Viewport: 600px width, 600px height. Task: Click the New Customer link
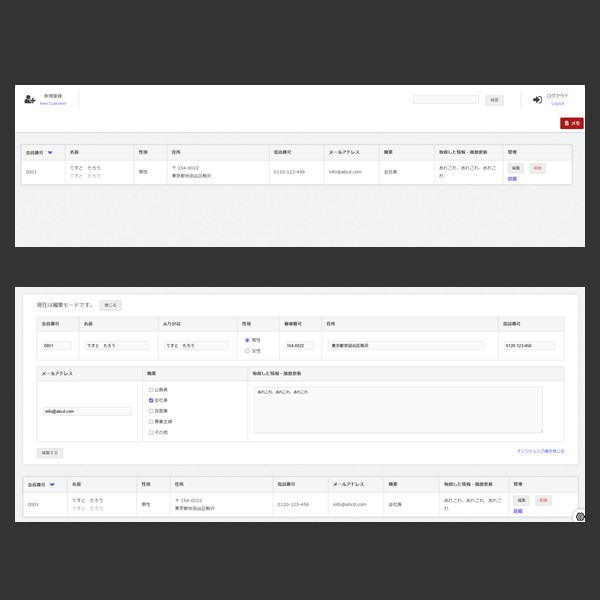click(53, 103)
